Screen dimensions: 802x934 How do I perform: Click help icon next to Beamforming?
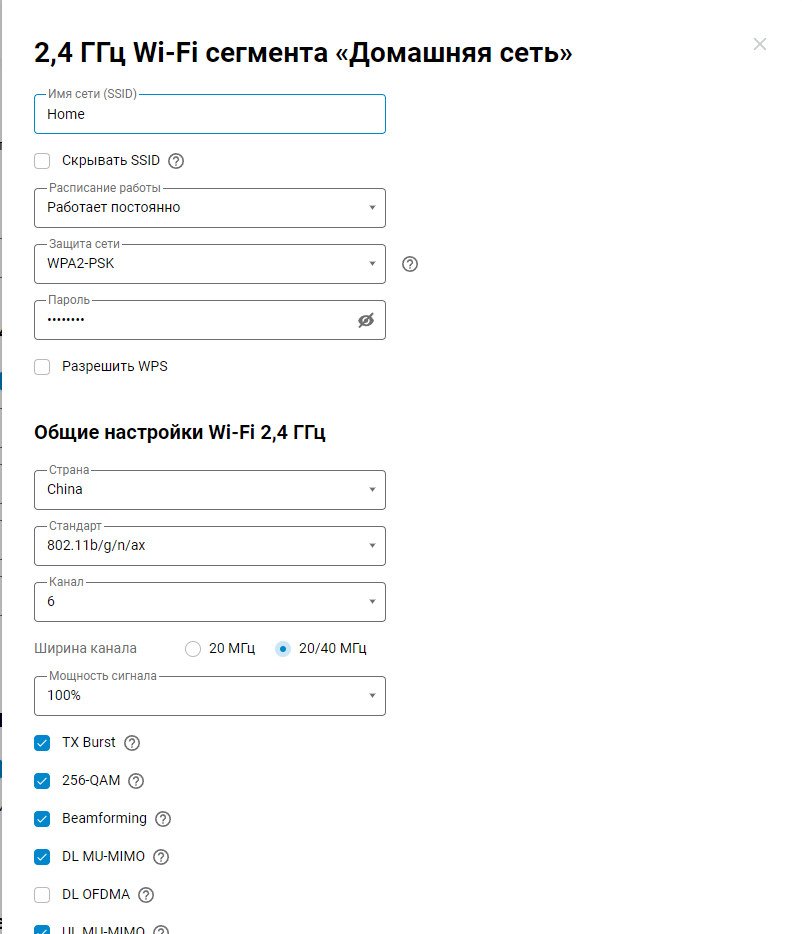tap(163, 819)
